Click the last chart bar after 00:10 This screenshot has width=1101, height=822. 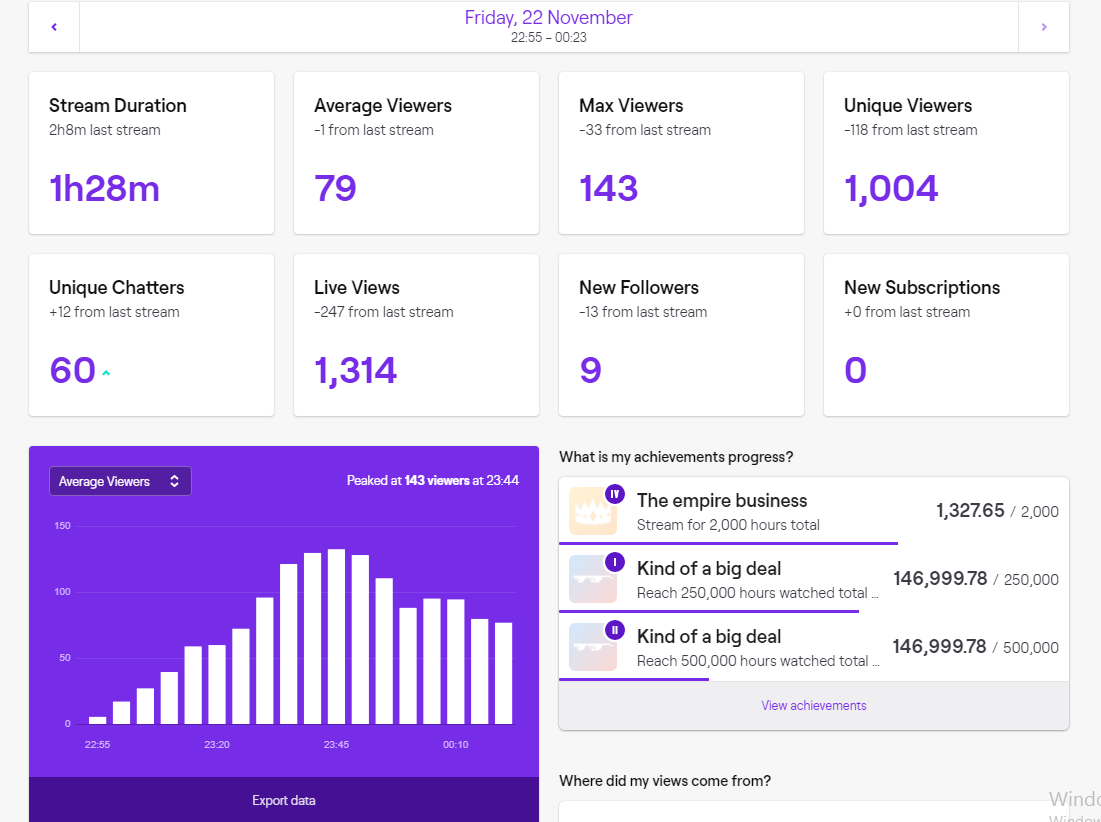[x=503, y=673]
